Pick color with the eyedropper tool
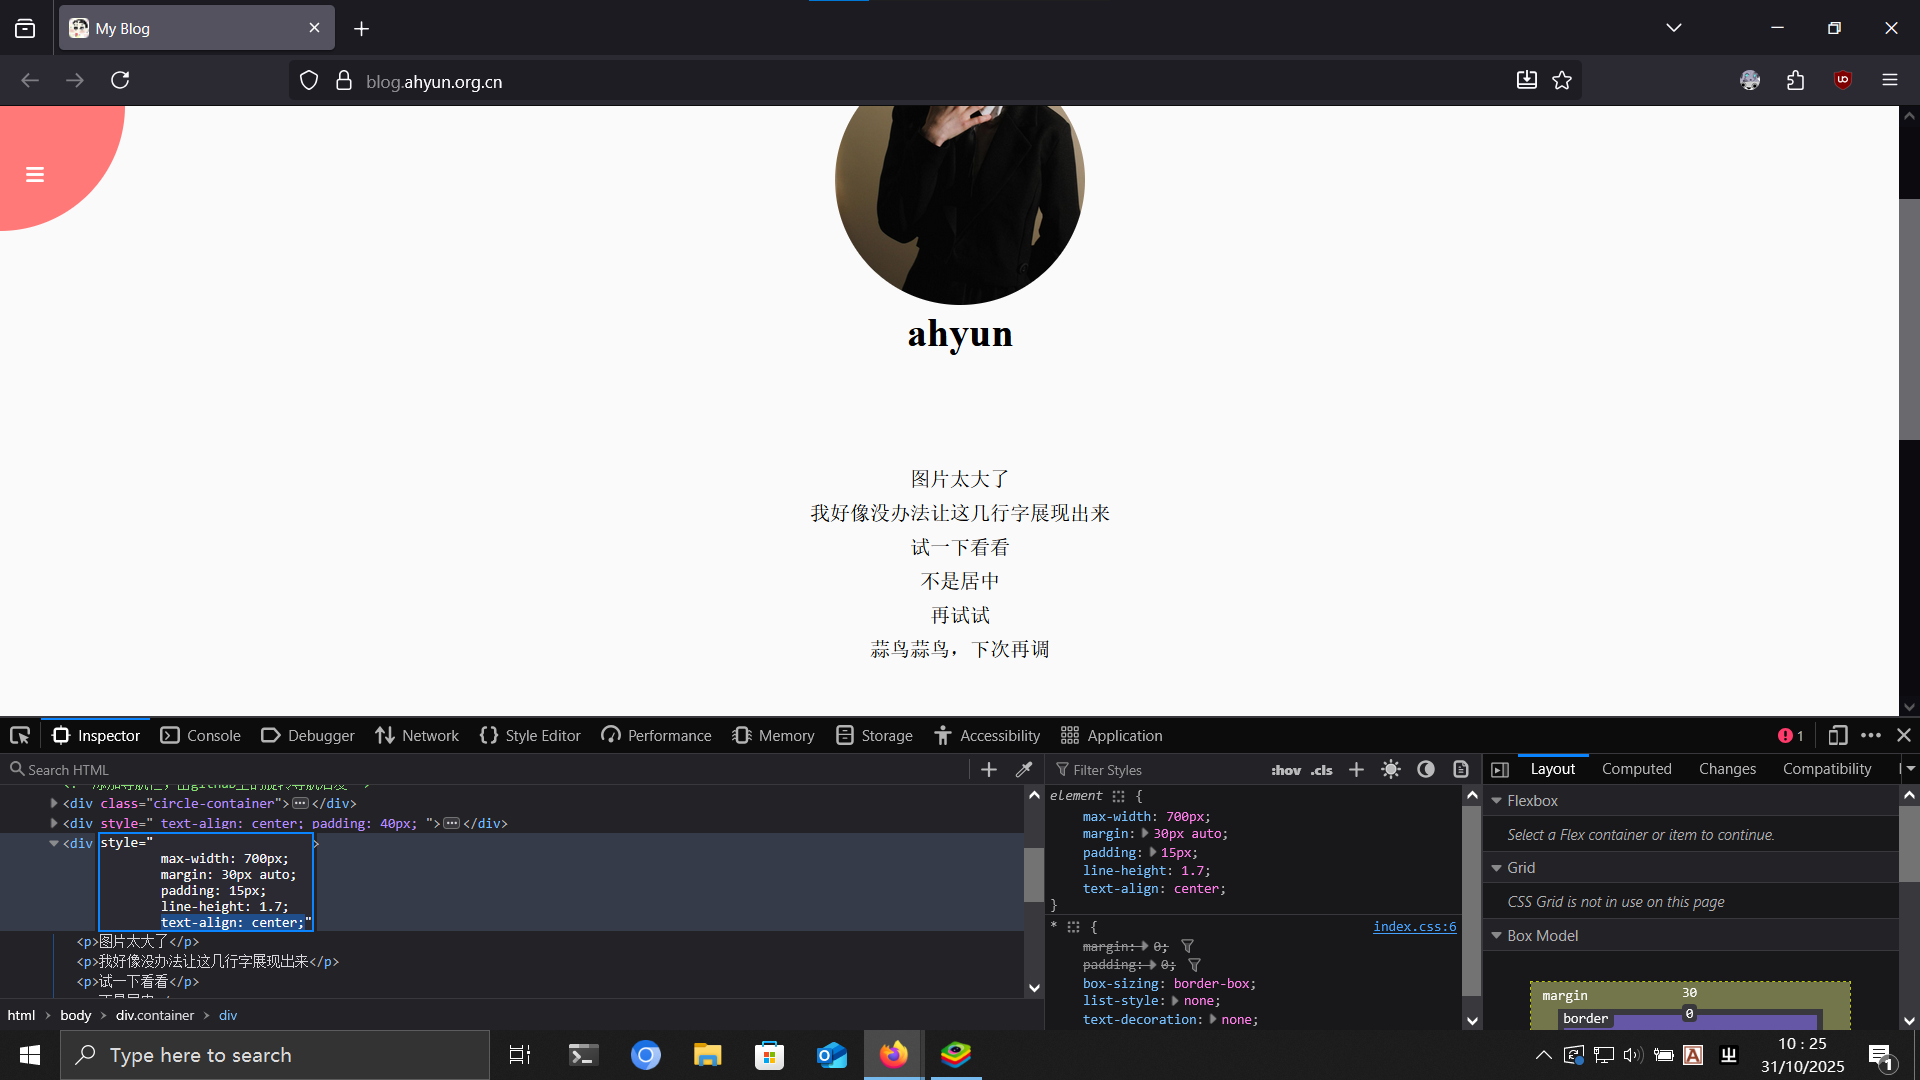Image resolution: width=1920 pixels, height=1080 pixels. [1024, 769]
